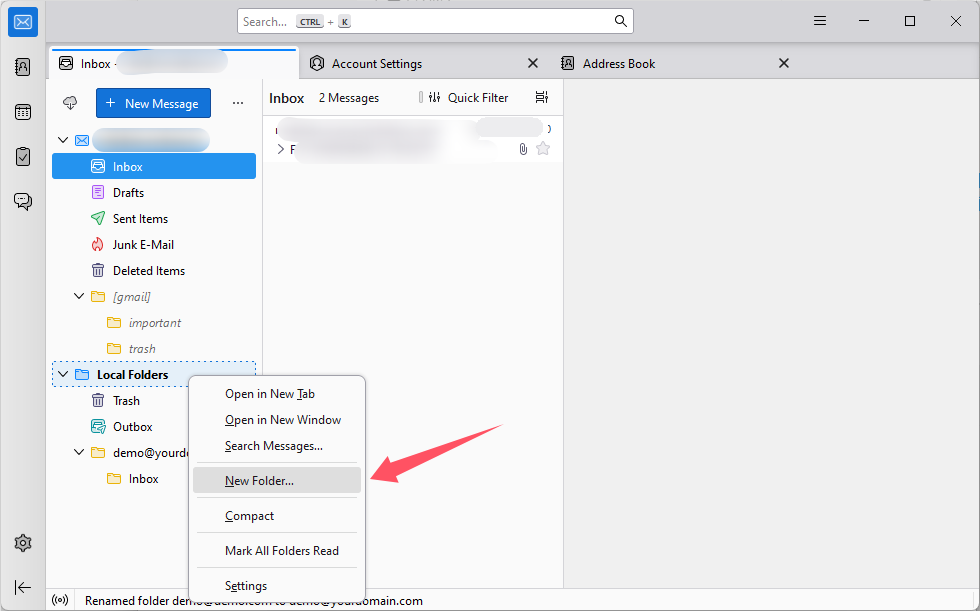Screen dimensions: 980x611
Task: Open the Chat space icon
Action: coord(23,201)
